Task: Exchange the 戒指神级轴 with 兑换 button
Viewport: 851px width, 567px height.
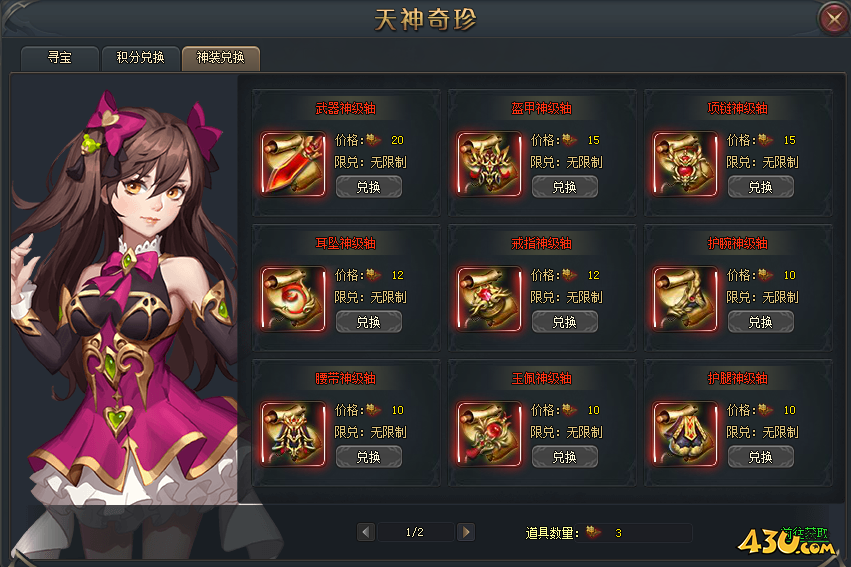Action: pyautogui.click(x=565, y=322)
